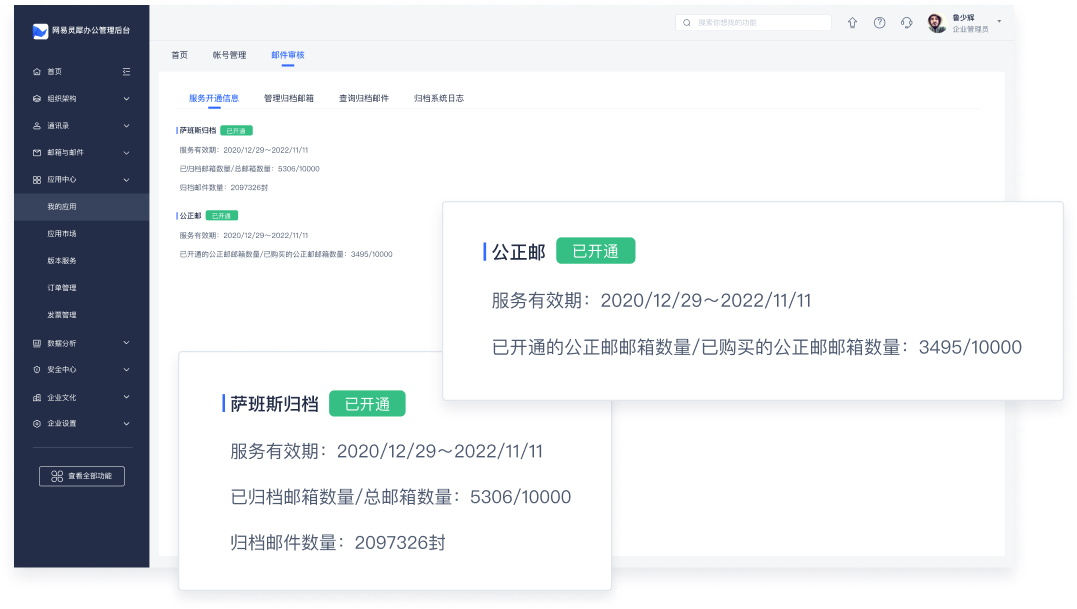
Task: Collapse sidebar using the menu fold icon
Action: click(126, 72)
